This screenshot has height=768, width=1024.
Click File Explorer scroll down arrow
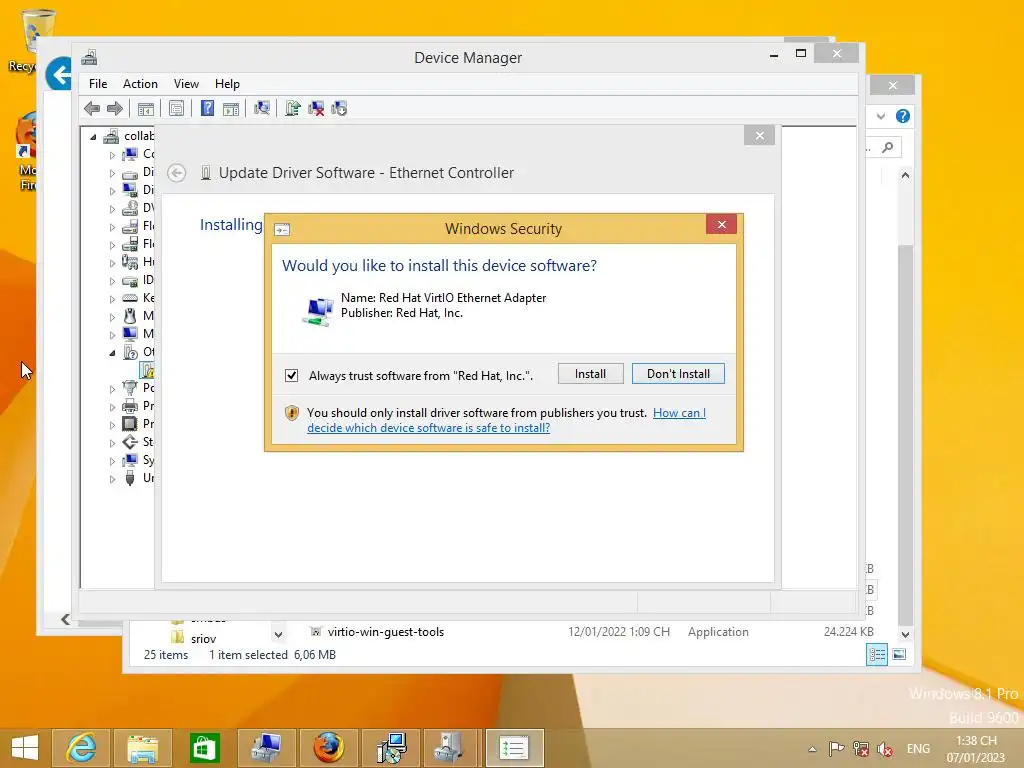[905, 634]
